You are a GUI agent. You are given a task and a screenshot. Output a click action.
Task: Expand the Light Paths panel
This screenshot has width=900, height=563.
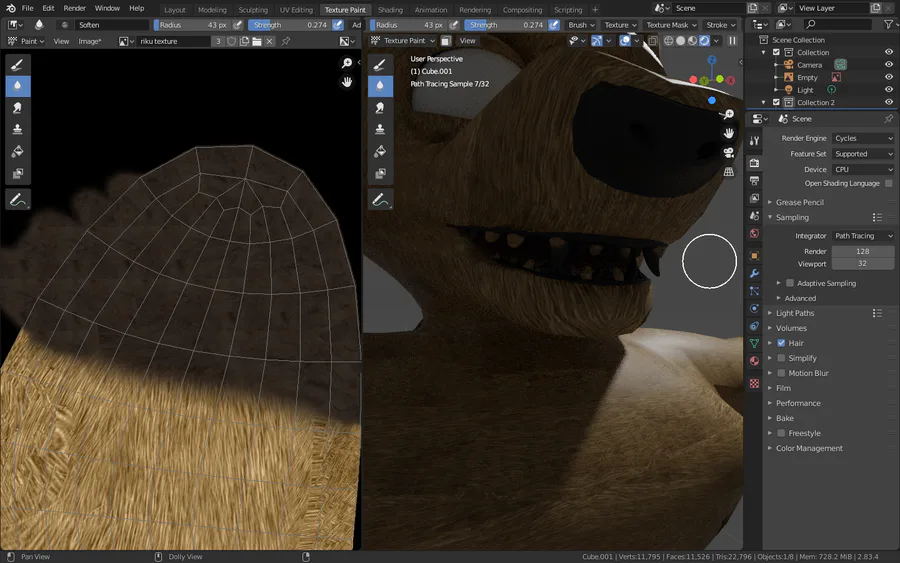click(795, 313)
